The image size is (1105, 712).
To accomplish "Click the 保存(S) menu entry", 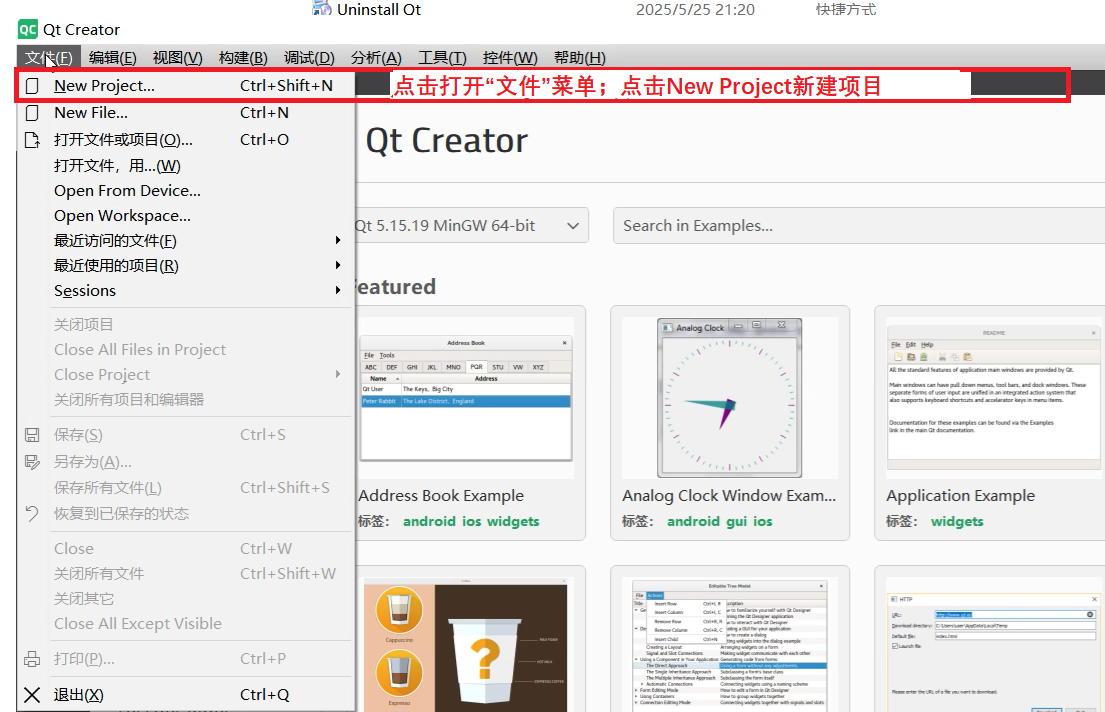I will 187,435.
